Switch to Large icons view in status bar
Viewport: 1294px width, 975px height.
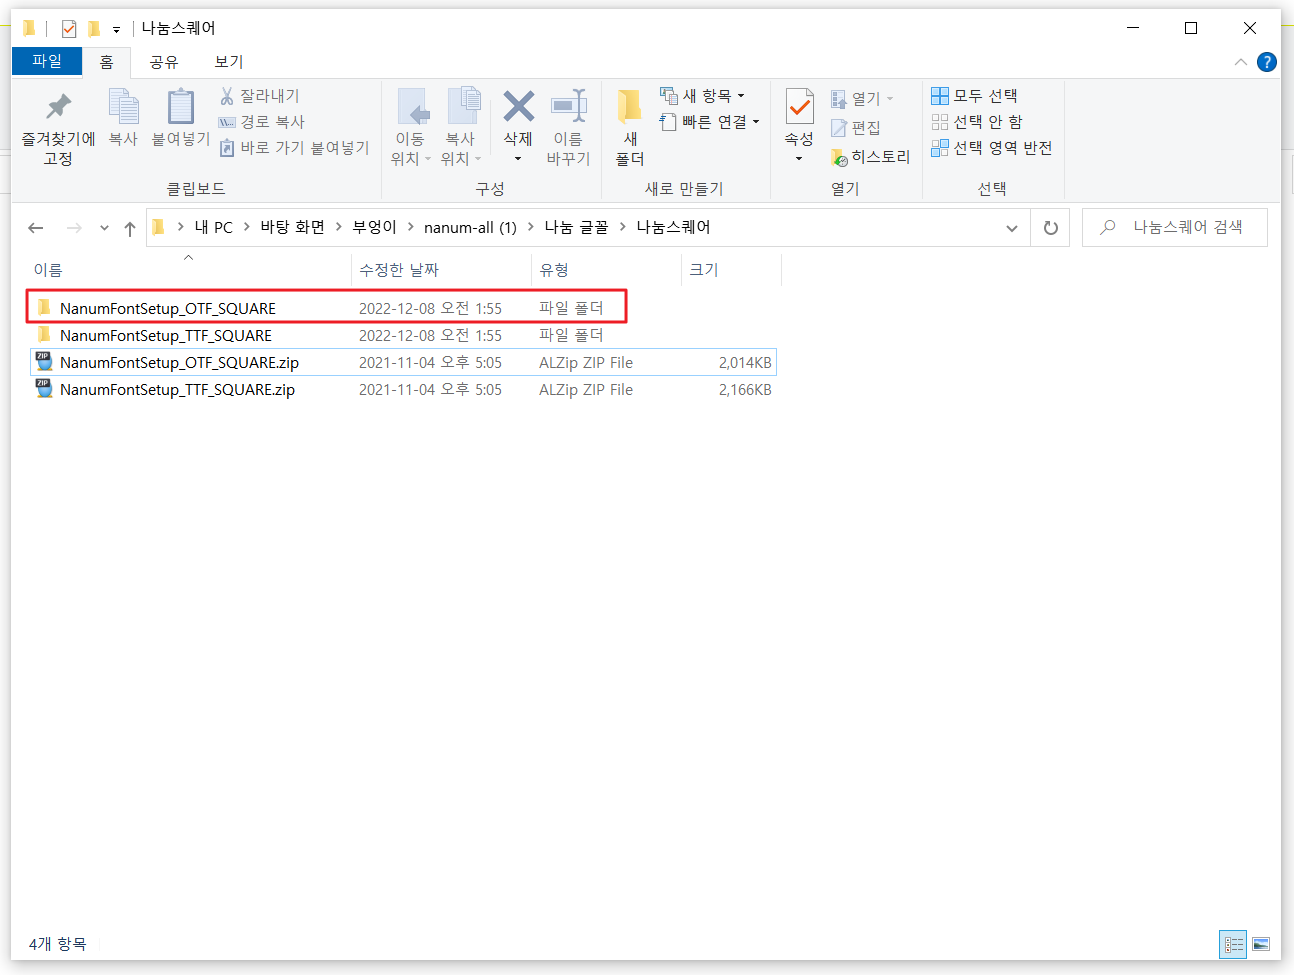pos(1261,944)
